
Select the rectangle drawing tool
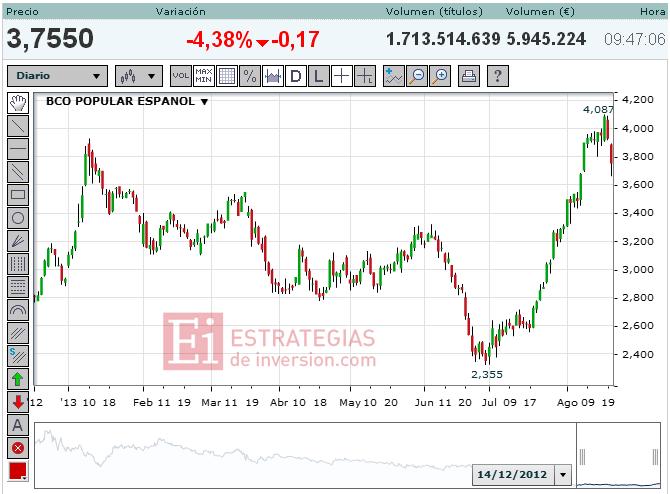[x=18, y=195]
